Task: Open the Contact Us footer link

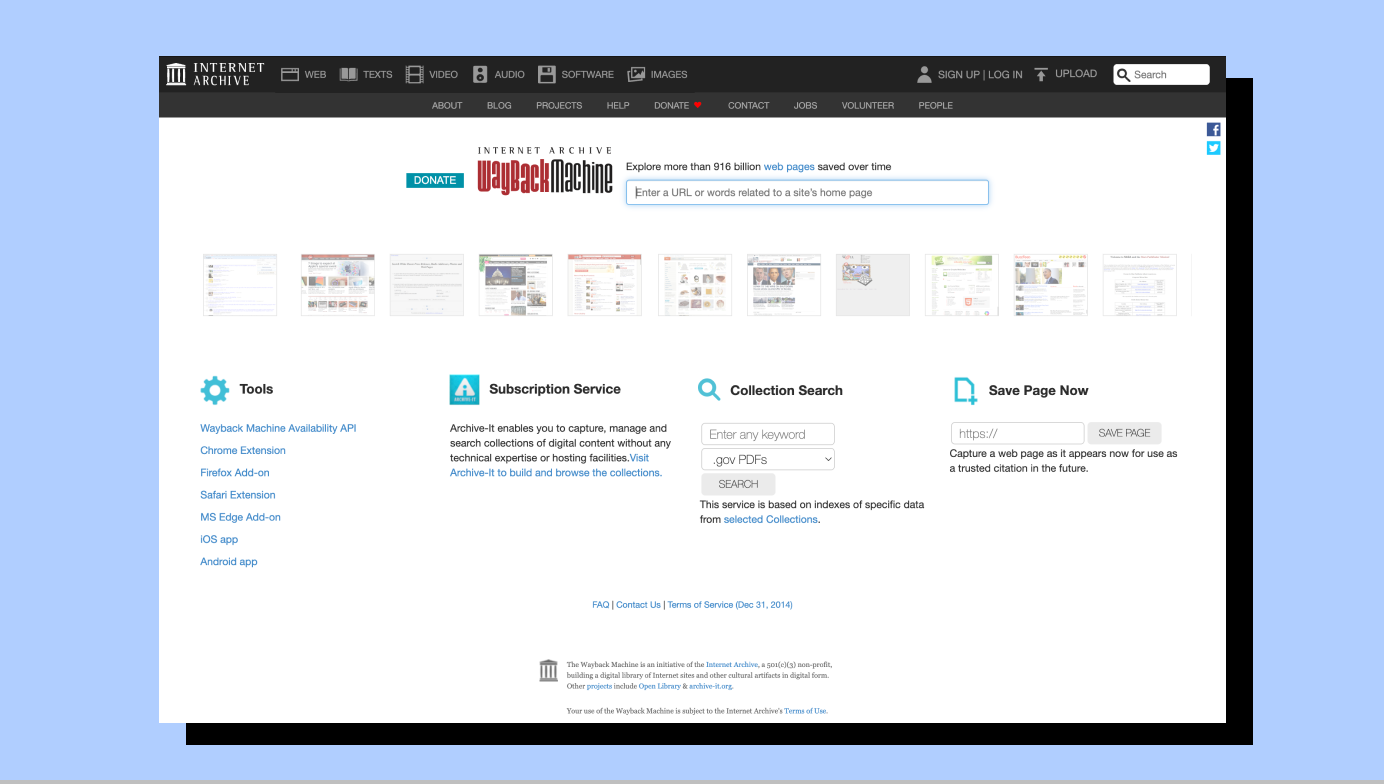Action: pos(638,605)
